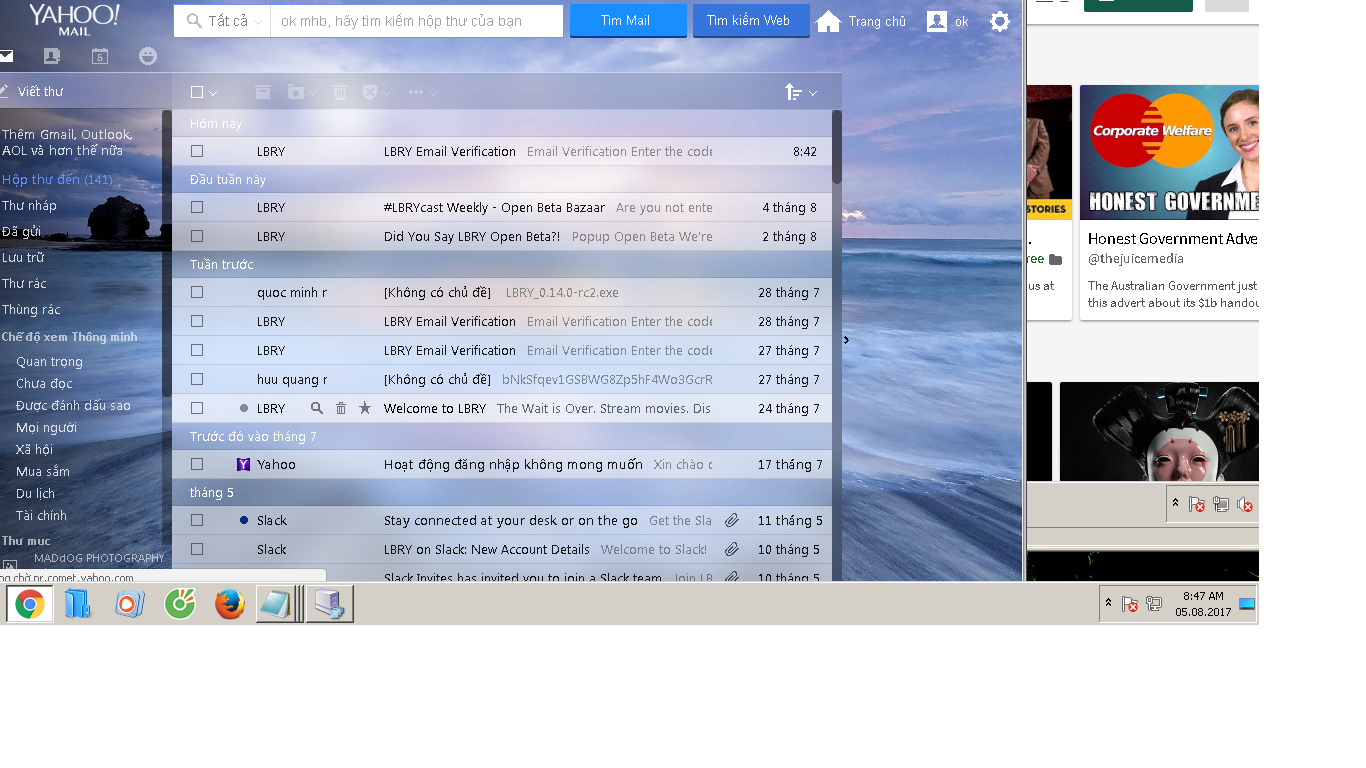Open the sort order dropdown in toolbar
Viewport: 1366px width, 768px height.
801,93
